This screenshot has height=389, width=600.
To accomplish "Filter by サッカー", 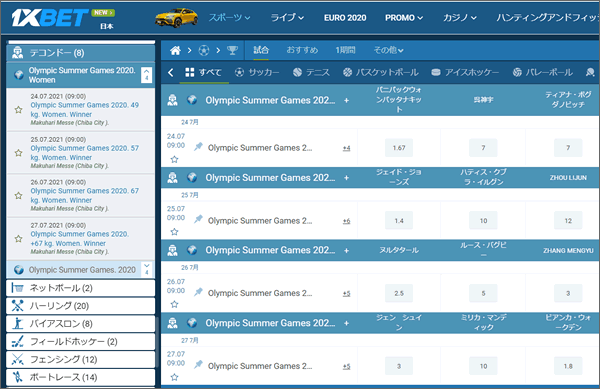I will click(x=257, y=72).
